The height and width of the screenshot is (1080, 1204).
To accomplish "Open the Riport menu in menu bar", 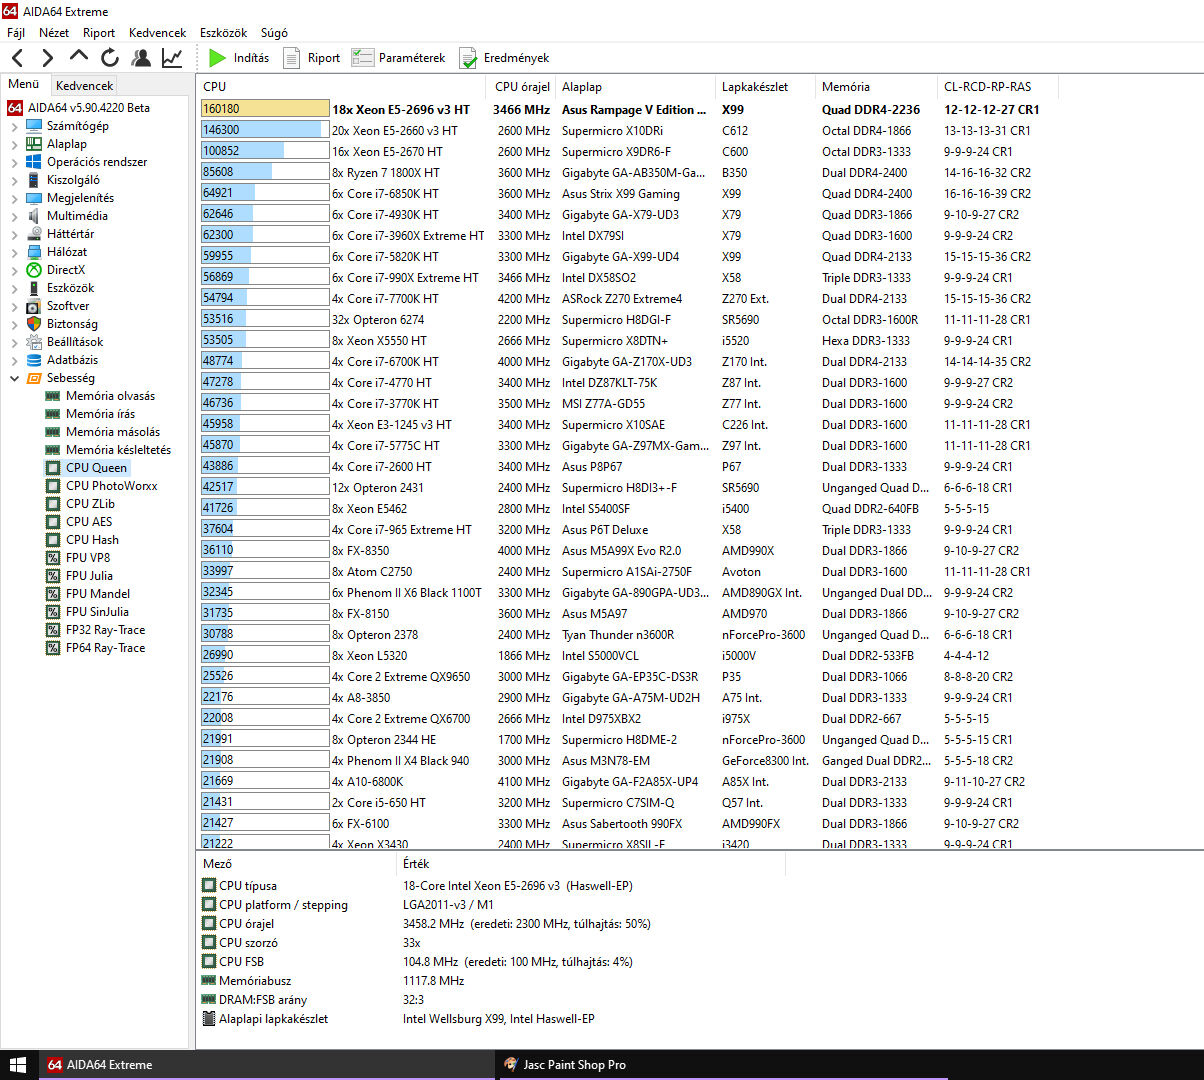I will 99,33.
